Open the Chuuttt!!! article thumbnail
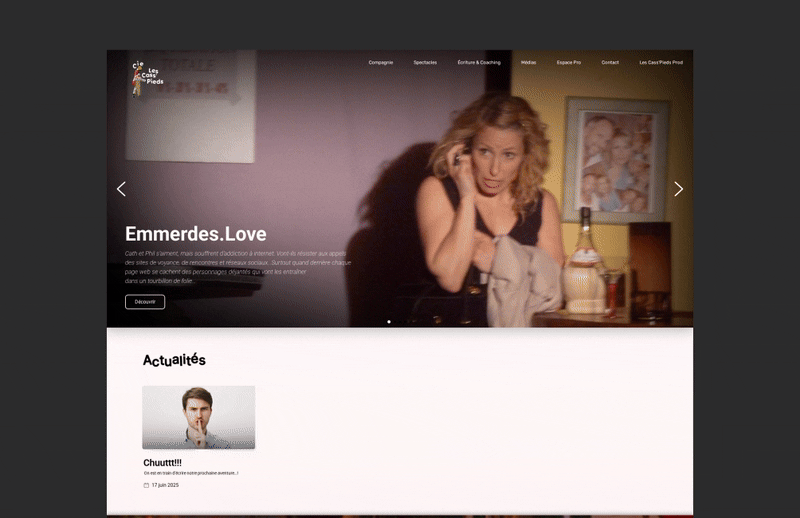 coord(199,417)
